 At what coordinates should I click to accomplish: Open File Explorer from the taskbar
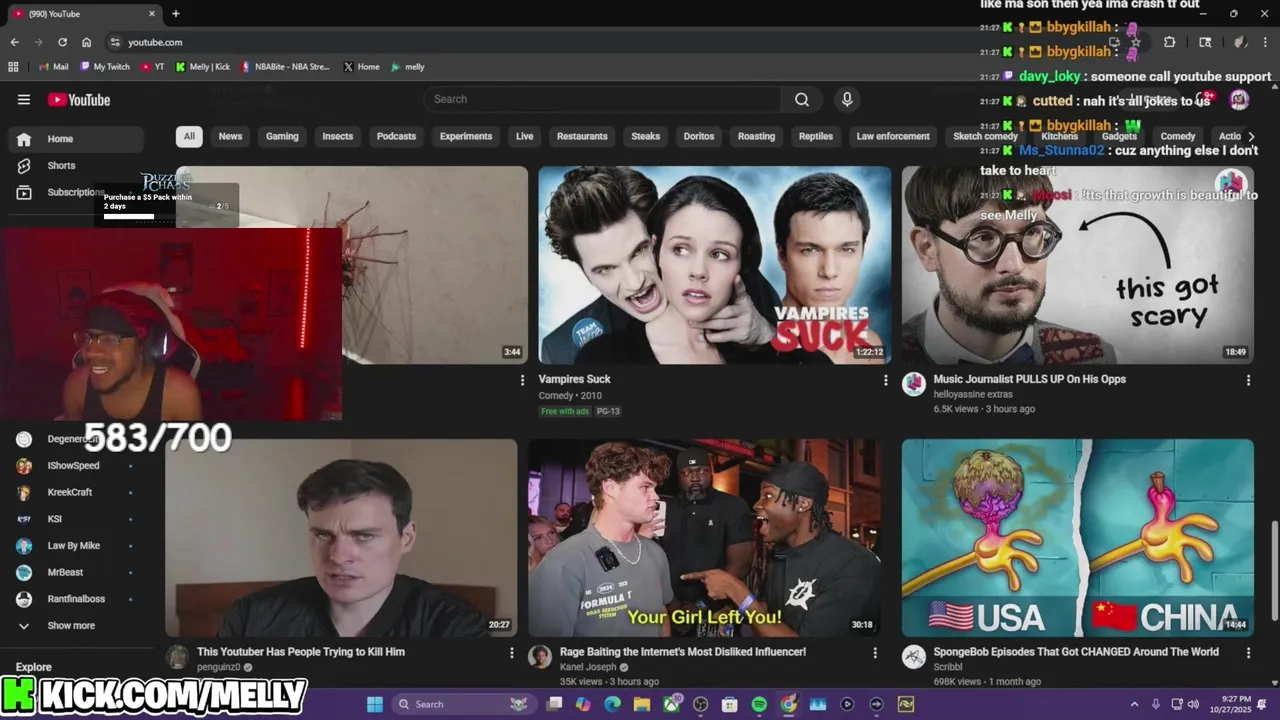(642, 704)
